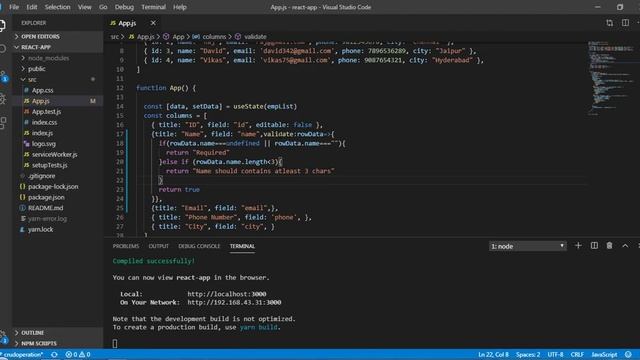Switch to the PROBLEMS panel tab
The image size is (640, 360).
point(126,246)
